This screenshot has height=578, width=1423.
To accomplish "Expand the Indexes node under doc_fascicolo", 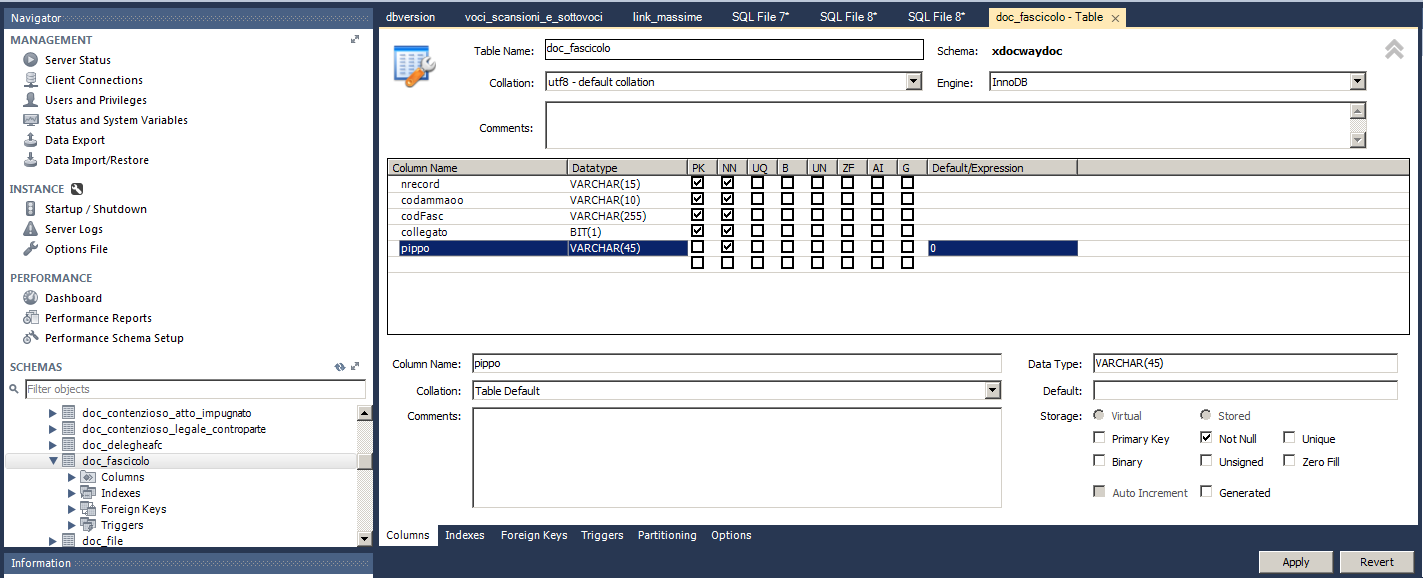I will (x=72, y=493).
